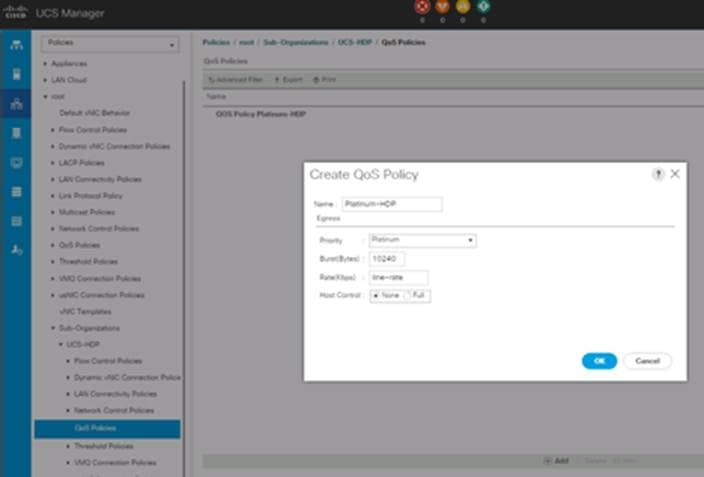
Task: Open the VM section in the sidebar
Action: pos(16,163)
